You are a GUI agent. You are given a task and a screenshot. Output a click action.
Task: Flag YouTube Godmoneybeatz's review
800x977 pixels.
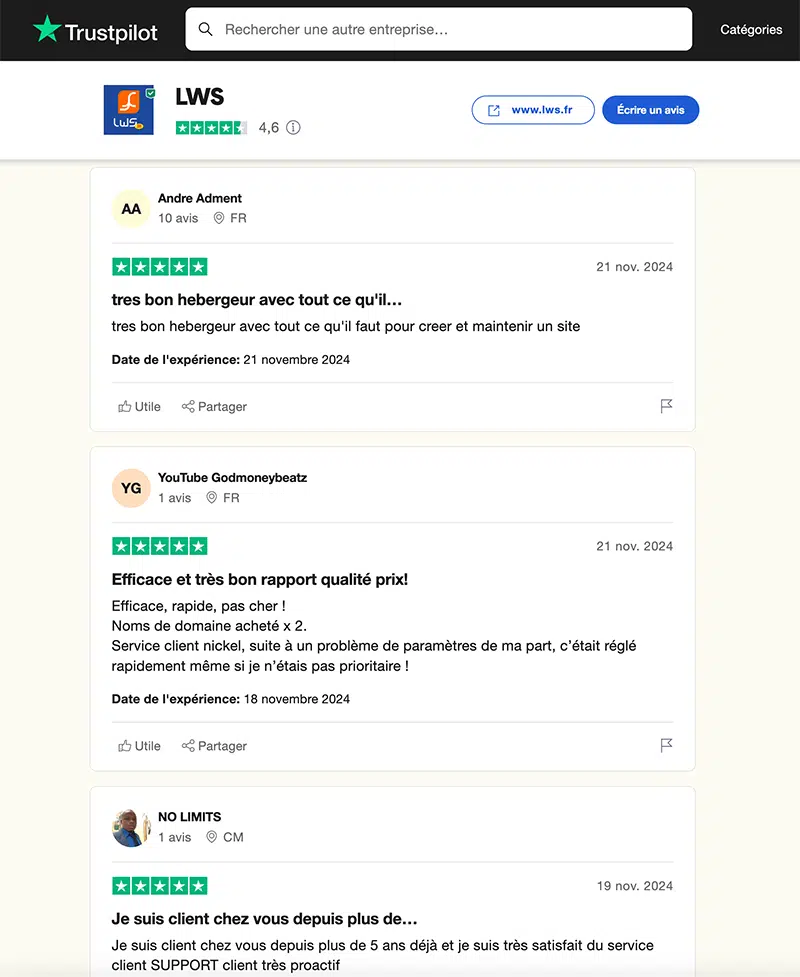pos(666,746)
